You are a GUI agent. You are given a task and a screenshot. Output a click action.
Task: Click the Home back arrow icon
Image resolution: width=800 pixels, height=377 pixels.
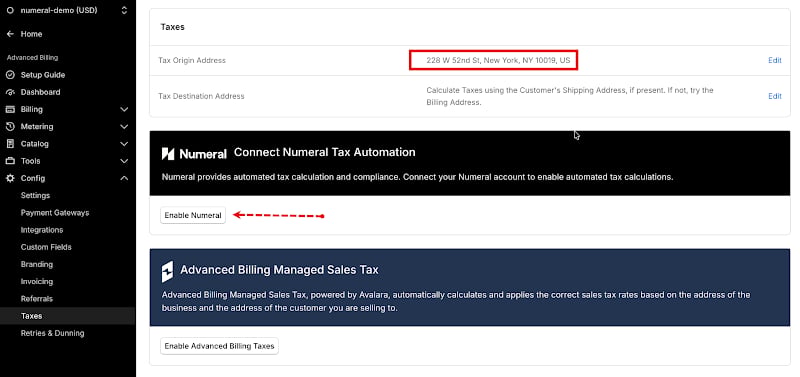tap(10, 34)
